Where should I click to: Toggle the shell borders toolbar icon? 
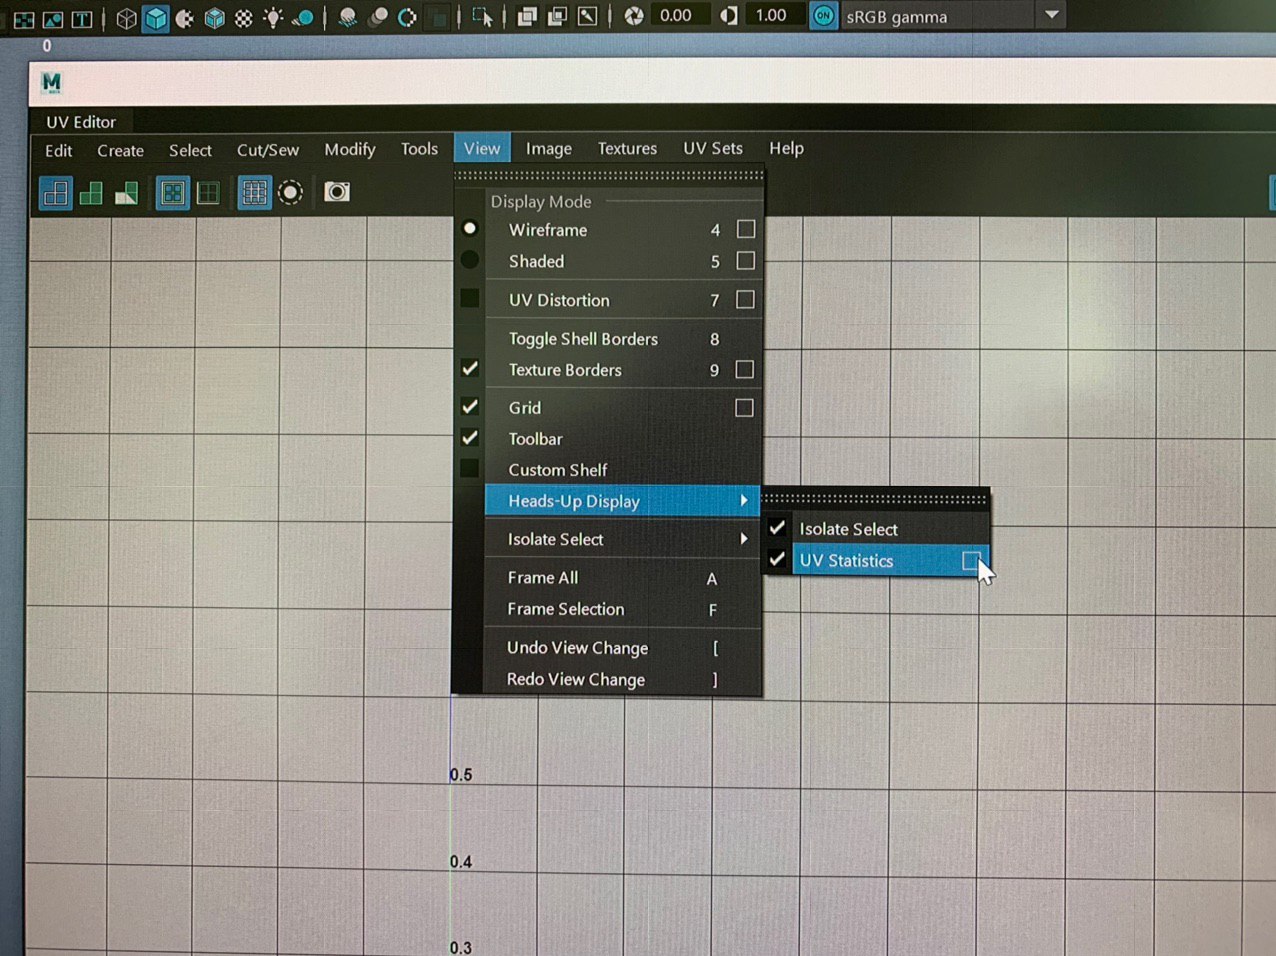click(208, 192)
